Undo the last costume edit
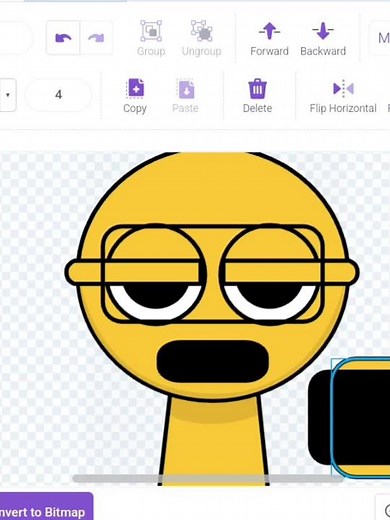The width and height of the screenshot is (390, 520). [x=63, y=38]
